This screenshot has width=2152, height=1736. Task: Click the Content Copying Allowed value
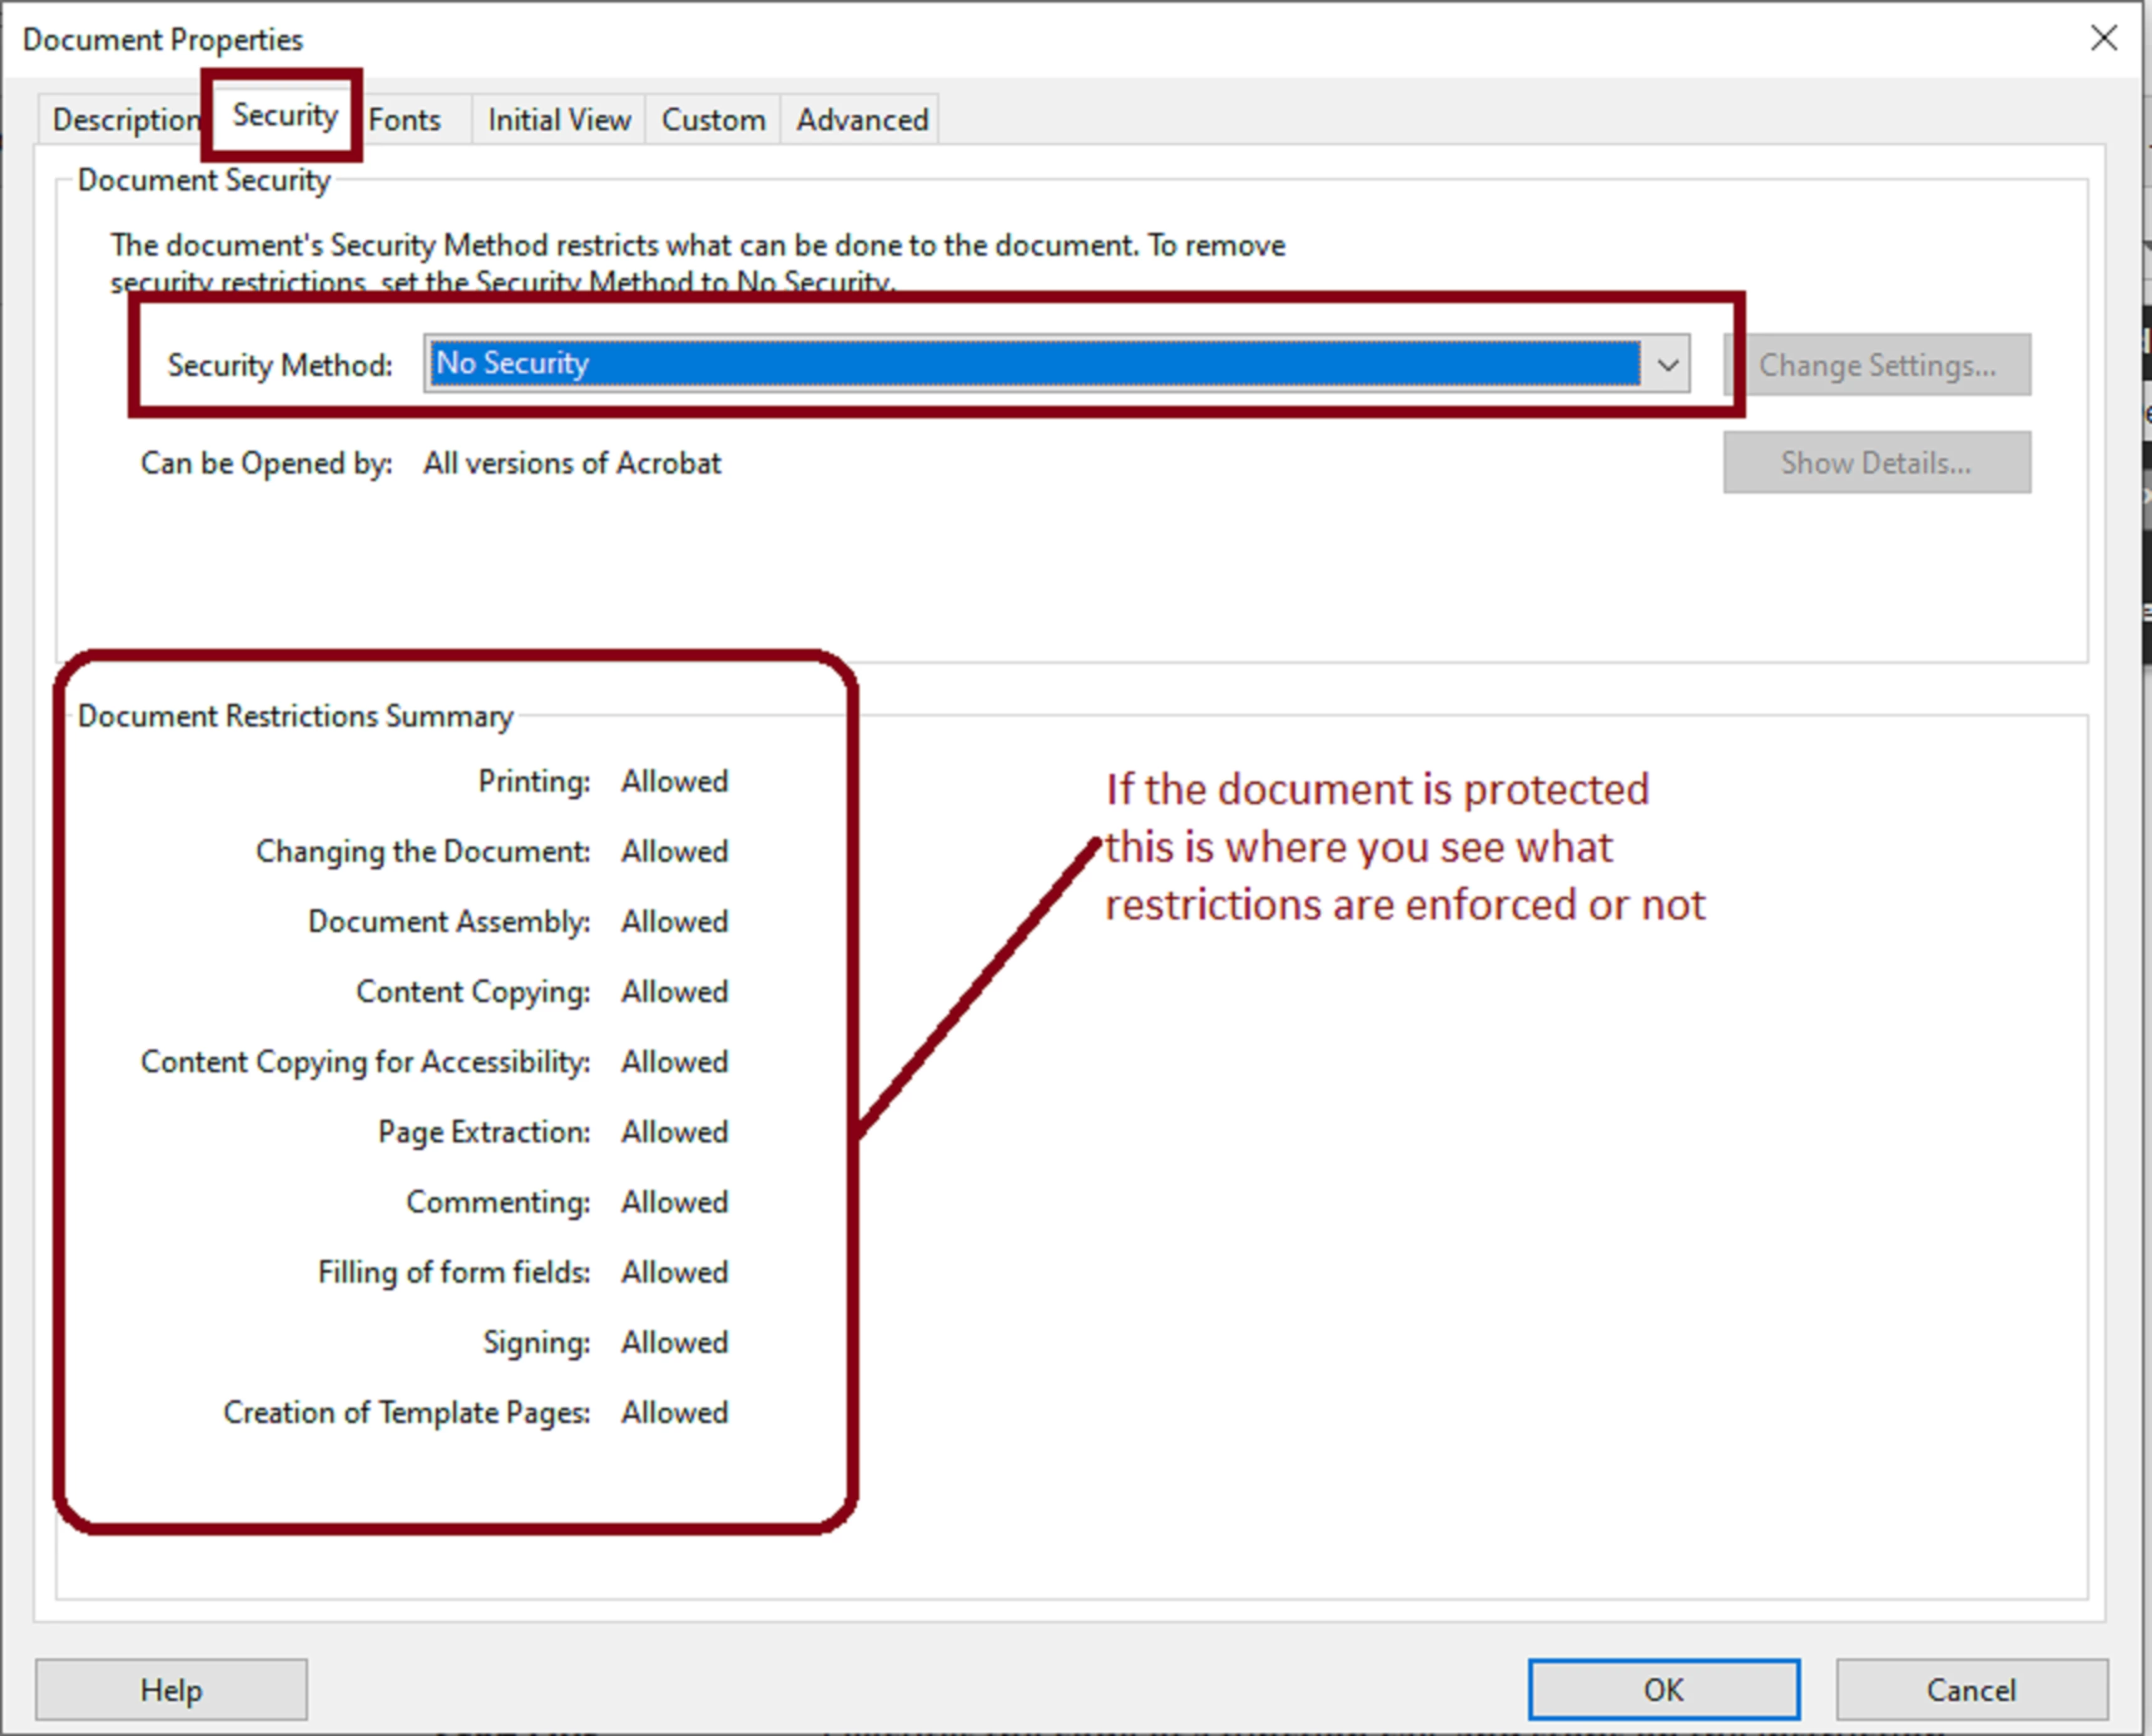pyautogui.click(x=674, y=991)
